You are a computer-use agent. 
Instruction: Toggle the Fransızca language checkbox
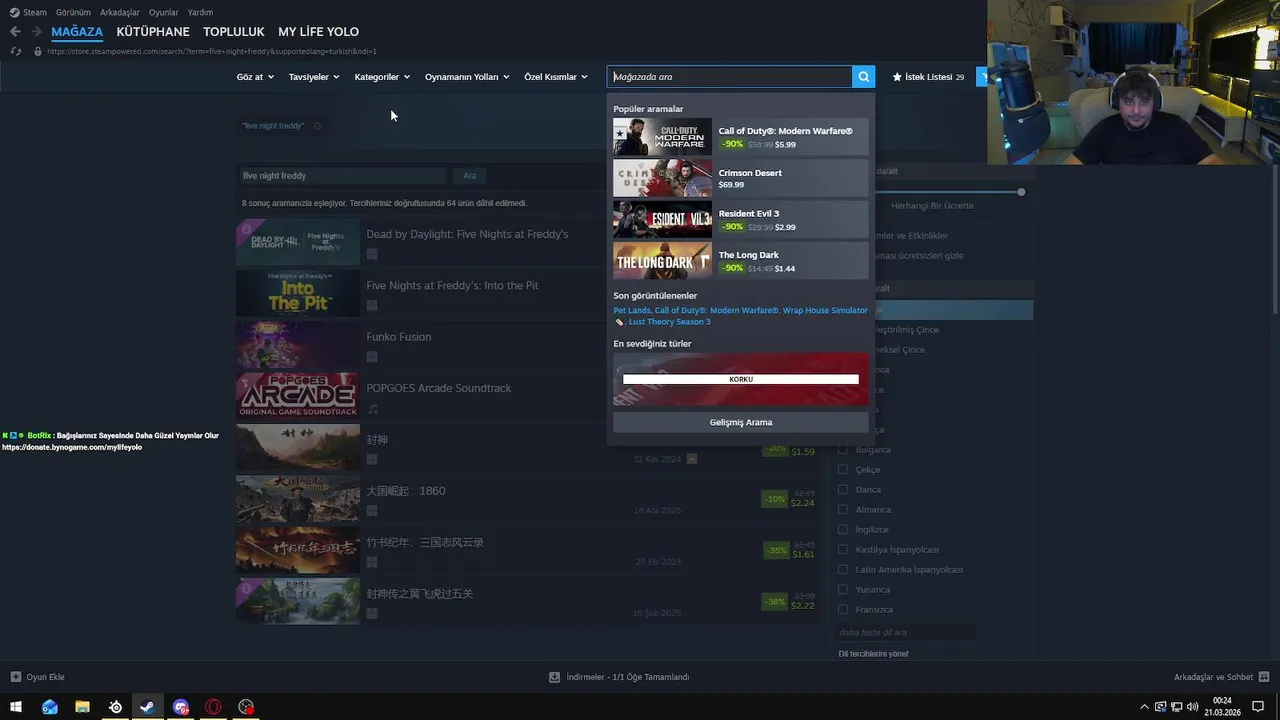click(x=843, y=610)
